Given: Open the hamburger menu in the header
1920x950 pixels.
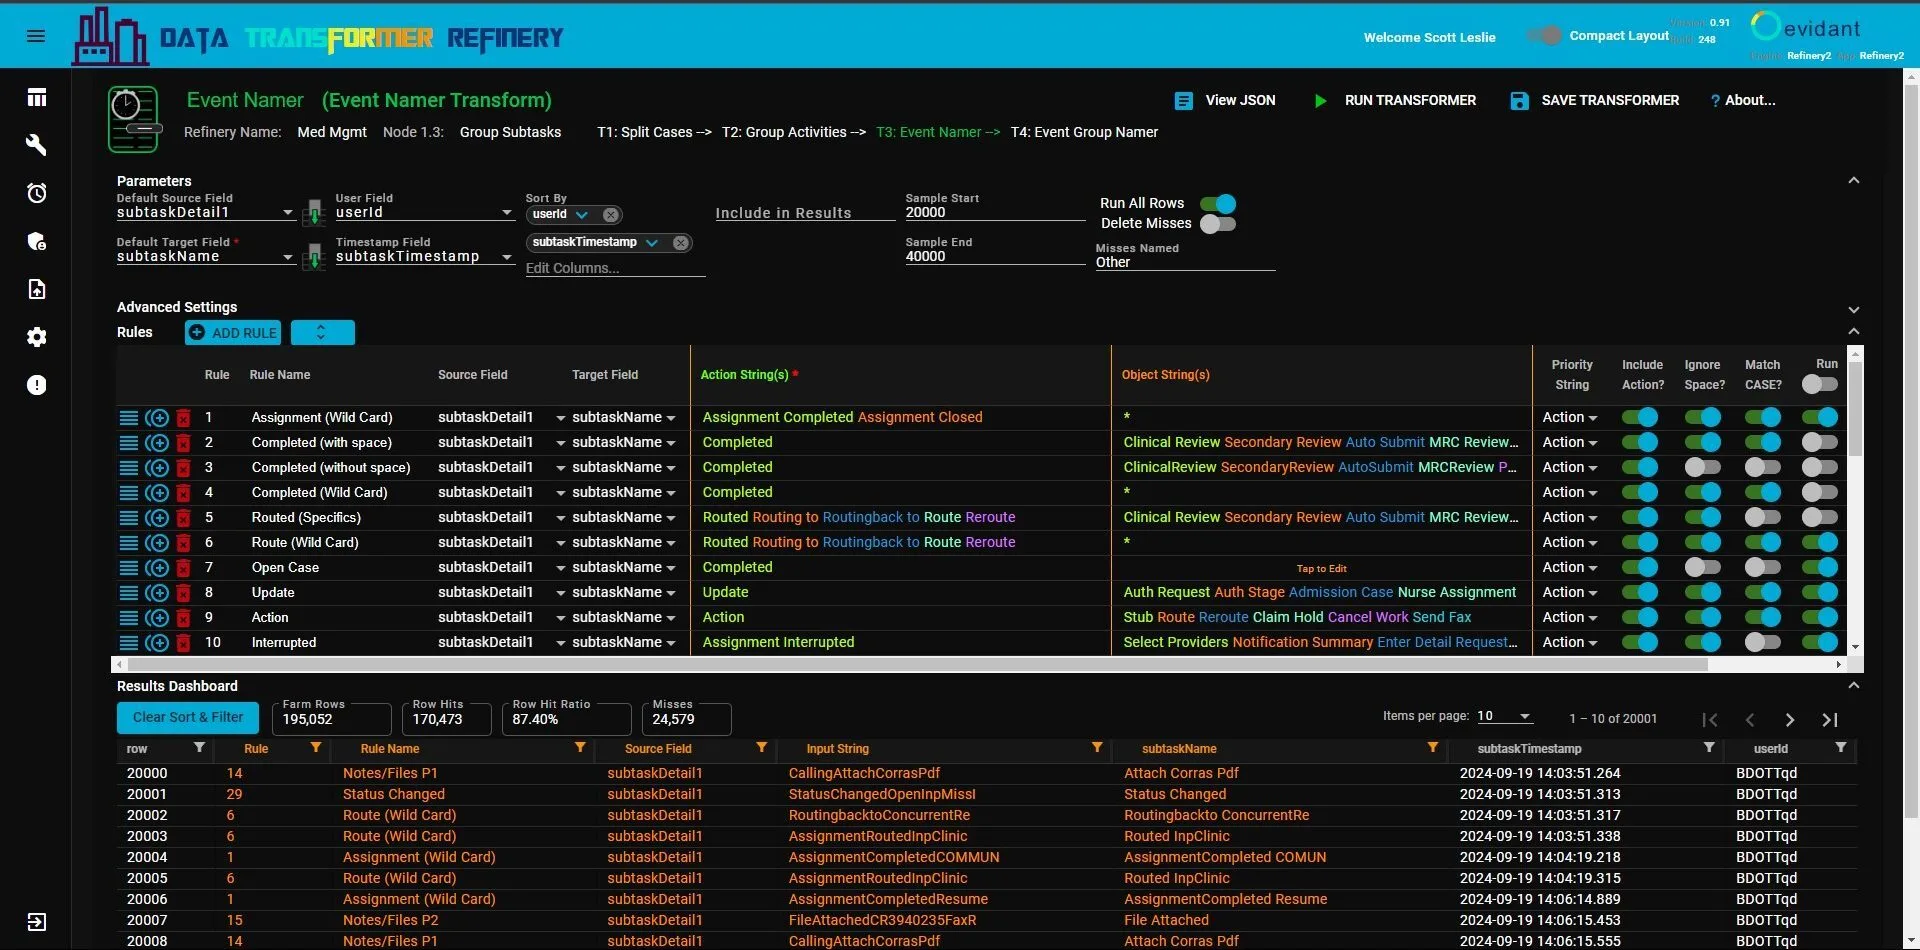Looking at the screenshot, I should coord(36,36).
